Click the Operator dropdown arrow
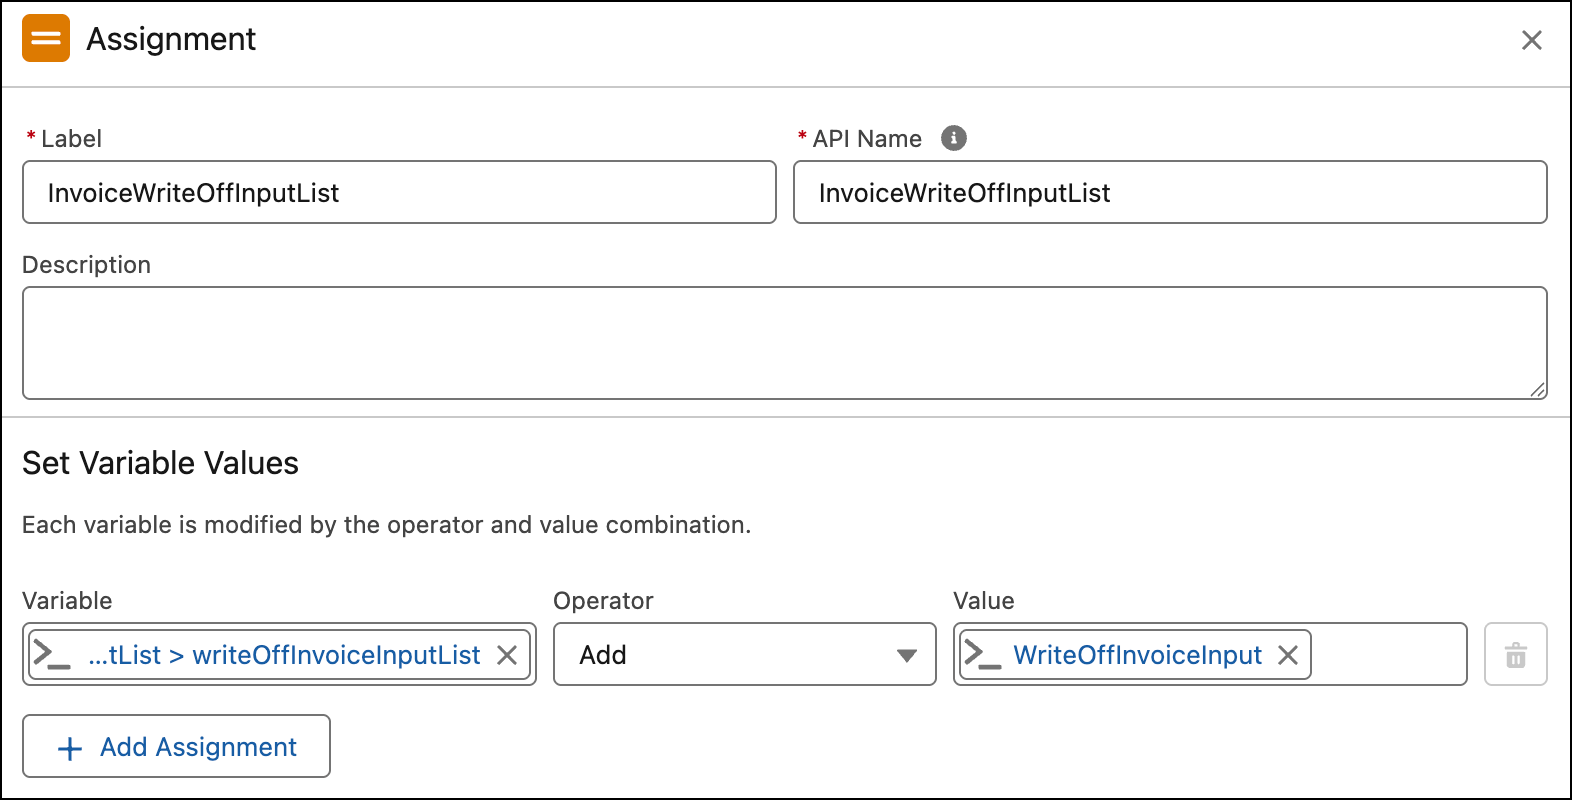1572x800 pixels. point(906,655)
